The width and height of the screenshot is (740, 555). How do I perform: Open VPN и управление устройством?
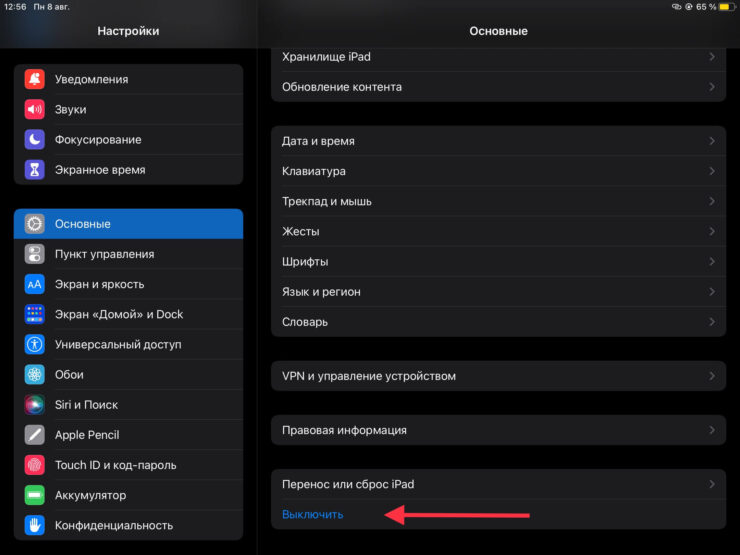tap(498, 376)
